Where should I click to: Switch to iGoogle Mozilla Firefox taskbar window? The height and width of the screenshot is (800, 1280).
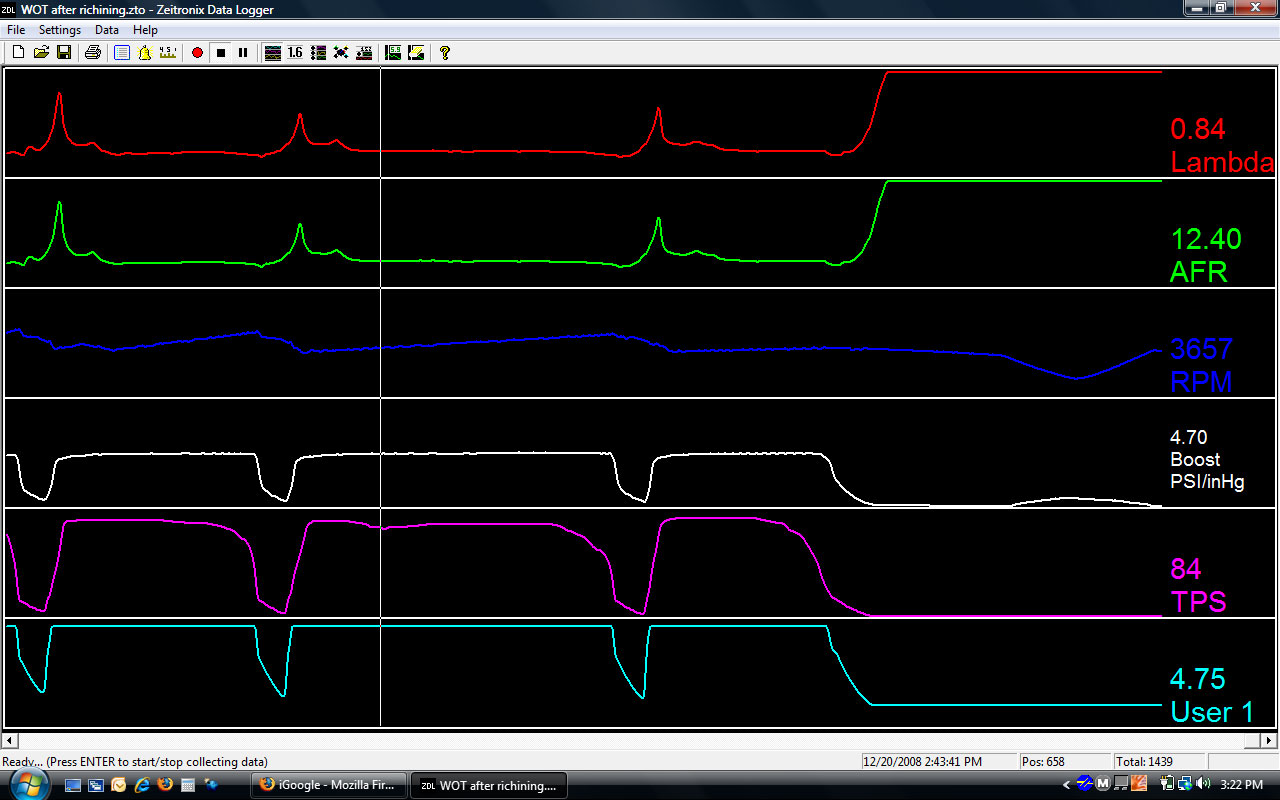pos(328,785)
